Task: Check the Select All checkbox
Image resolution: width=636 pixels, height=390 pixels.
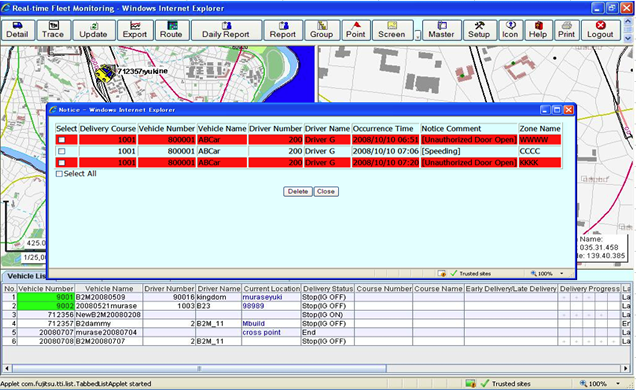Action: [59, 174]
